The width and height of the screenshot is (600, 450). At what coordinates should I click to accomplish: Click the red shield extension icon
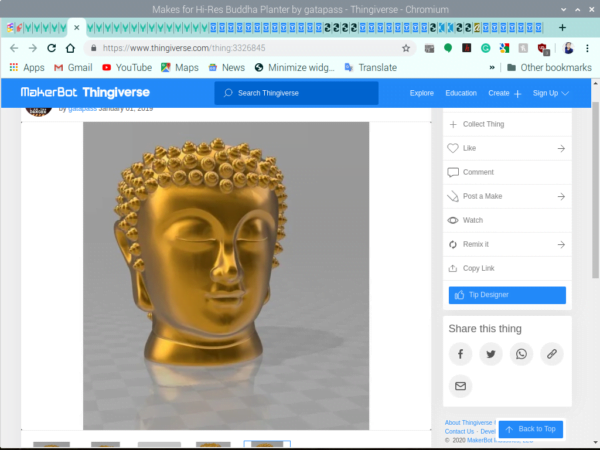pos(542,48)
